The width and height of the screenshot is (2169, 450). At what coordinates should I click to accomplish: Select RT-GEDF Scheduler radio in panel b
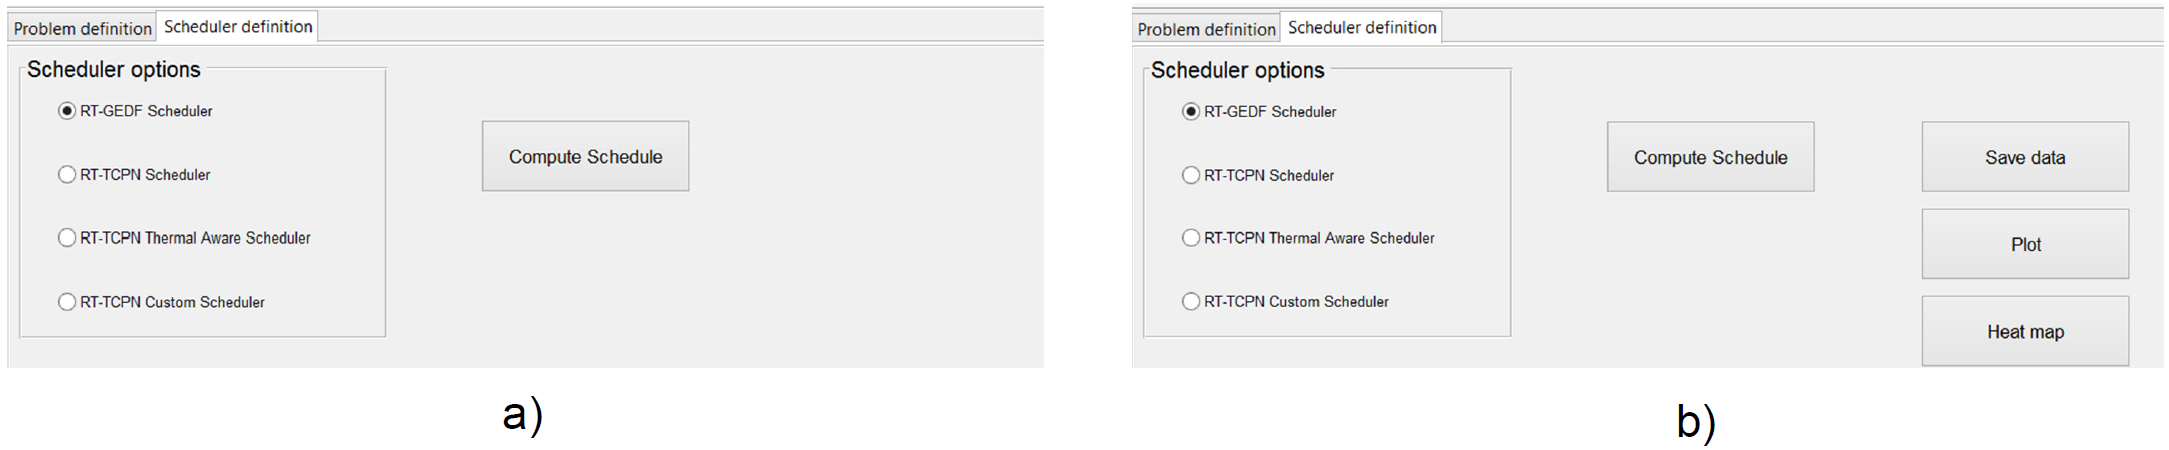pyautogui.click(x=1191, y=112)
